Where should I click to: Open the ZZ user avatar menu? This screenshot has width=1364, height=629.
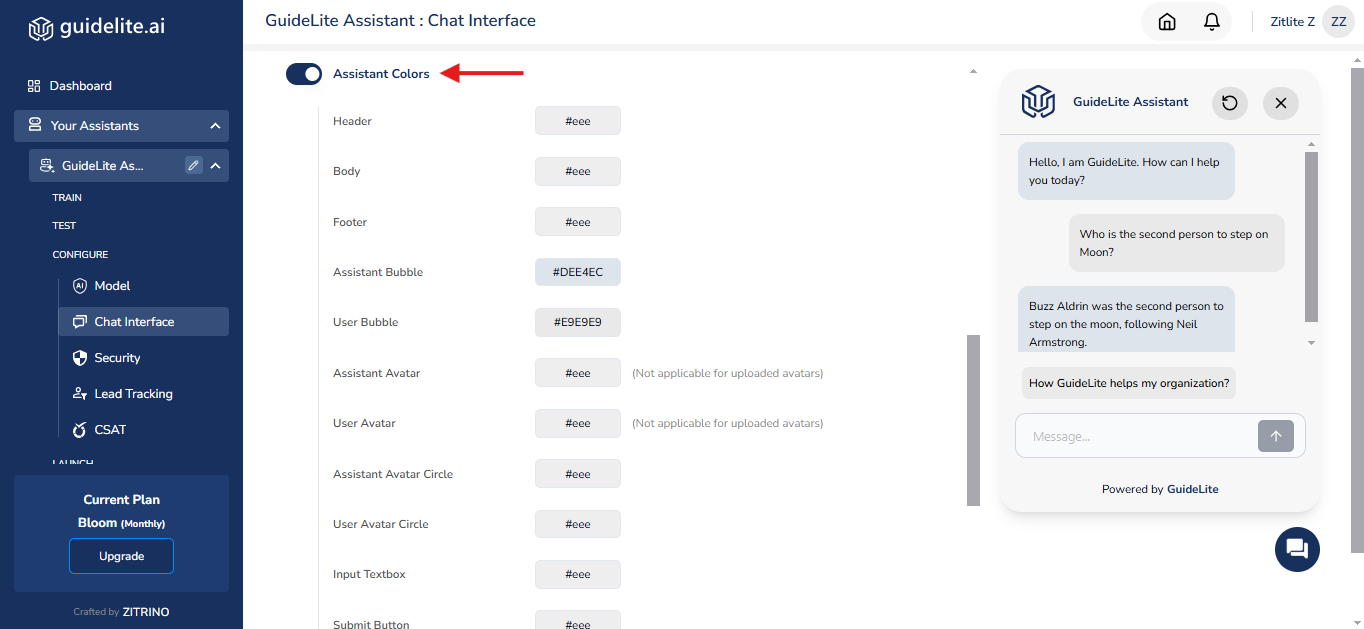point(1338,22)
